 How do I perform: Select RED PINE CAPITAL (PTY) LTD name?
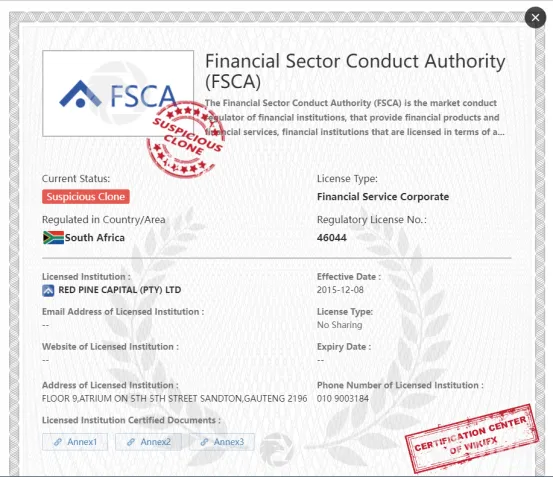click(120, 290)
